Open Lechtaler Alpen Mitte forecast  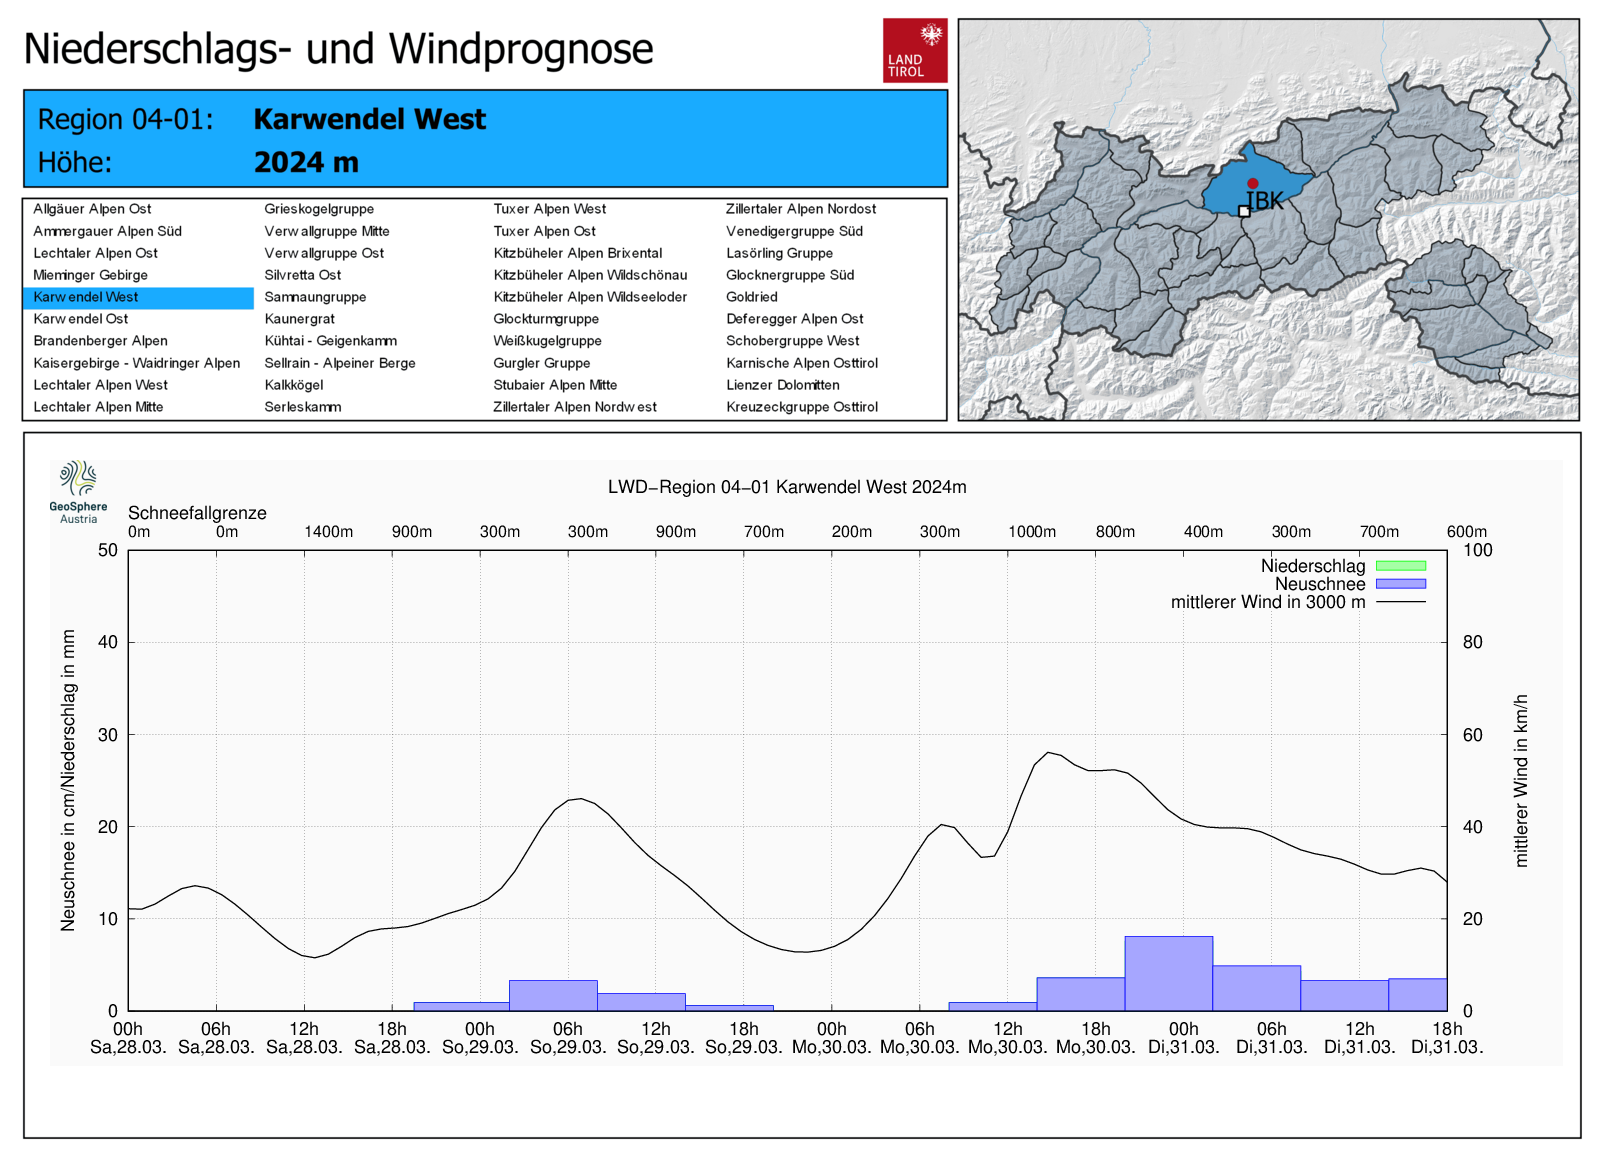coord(98,407)
